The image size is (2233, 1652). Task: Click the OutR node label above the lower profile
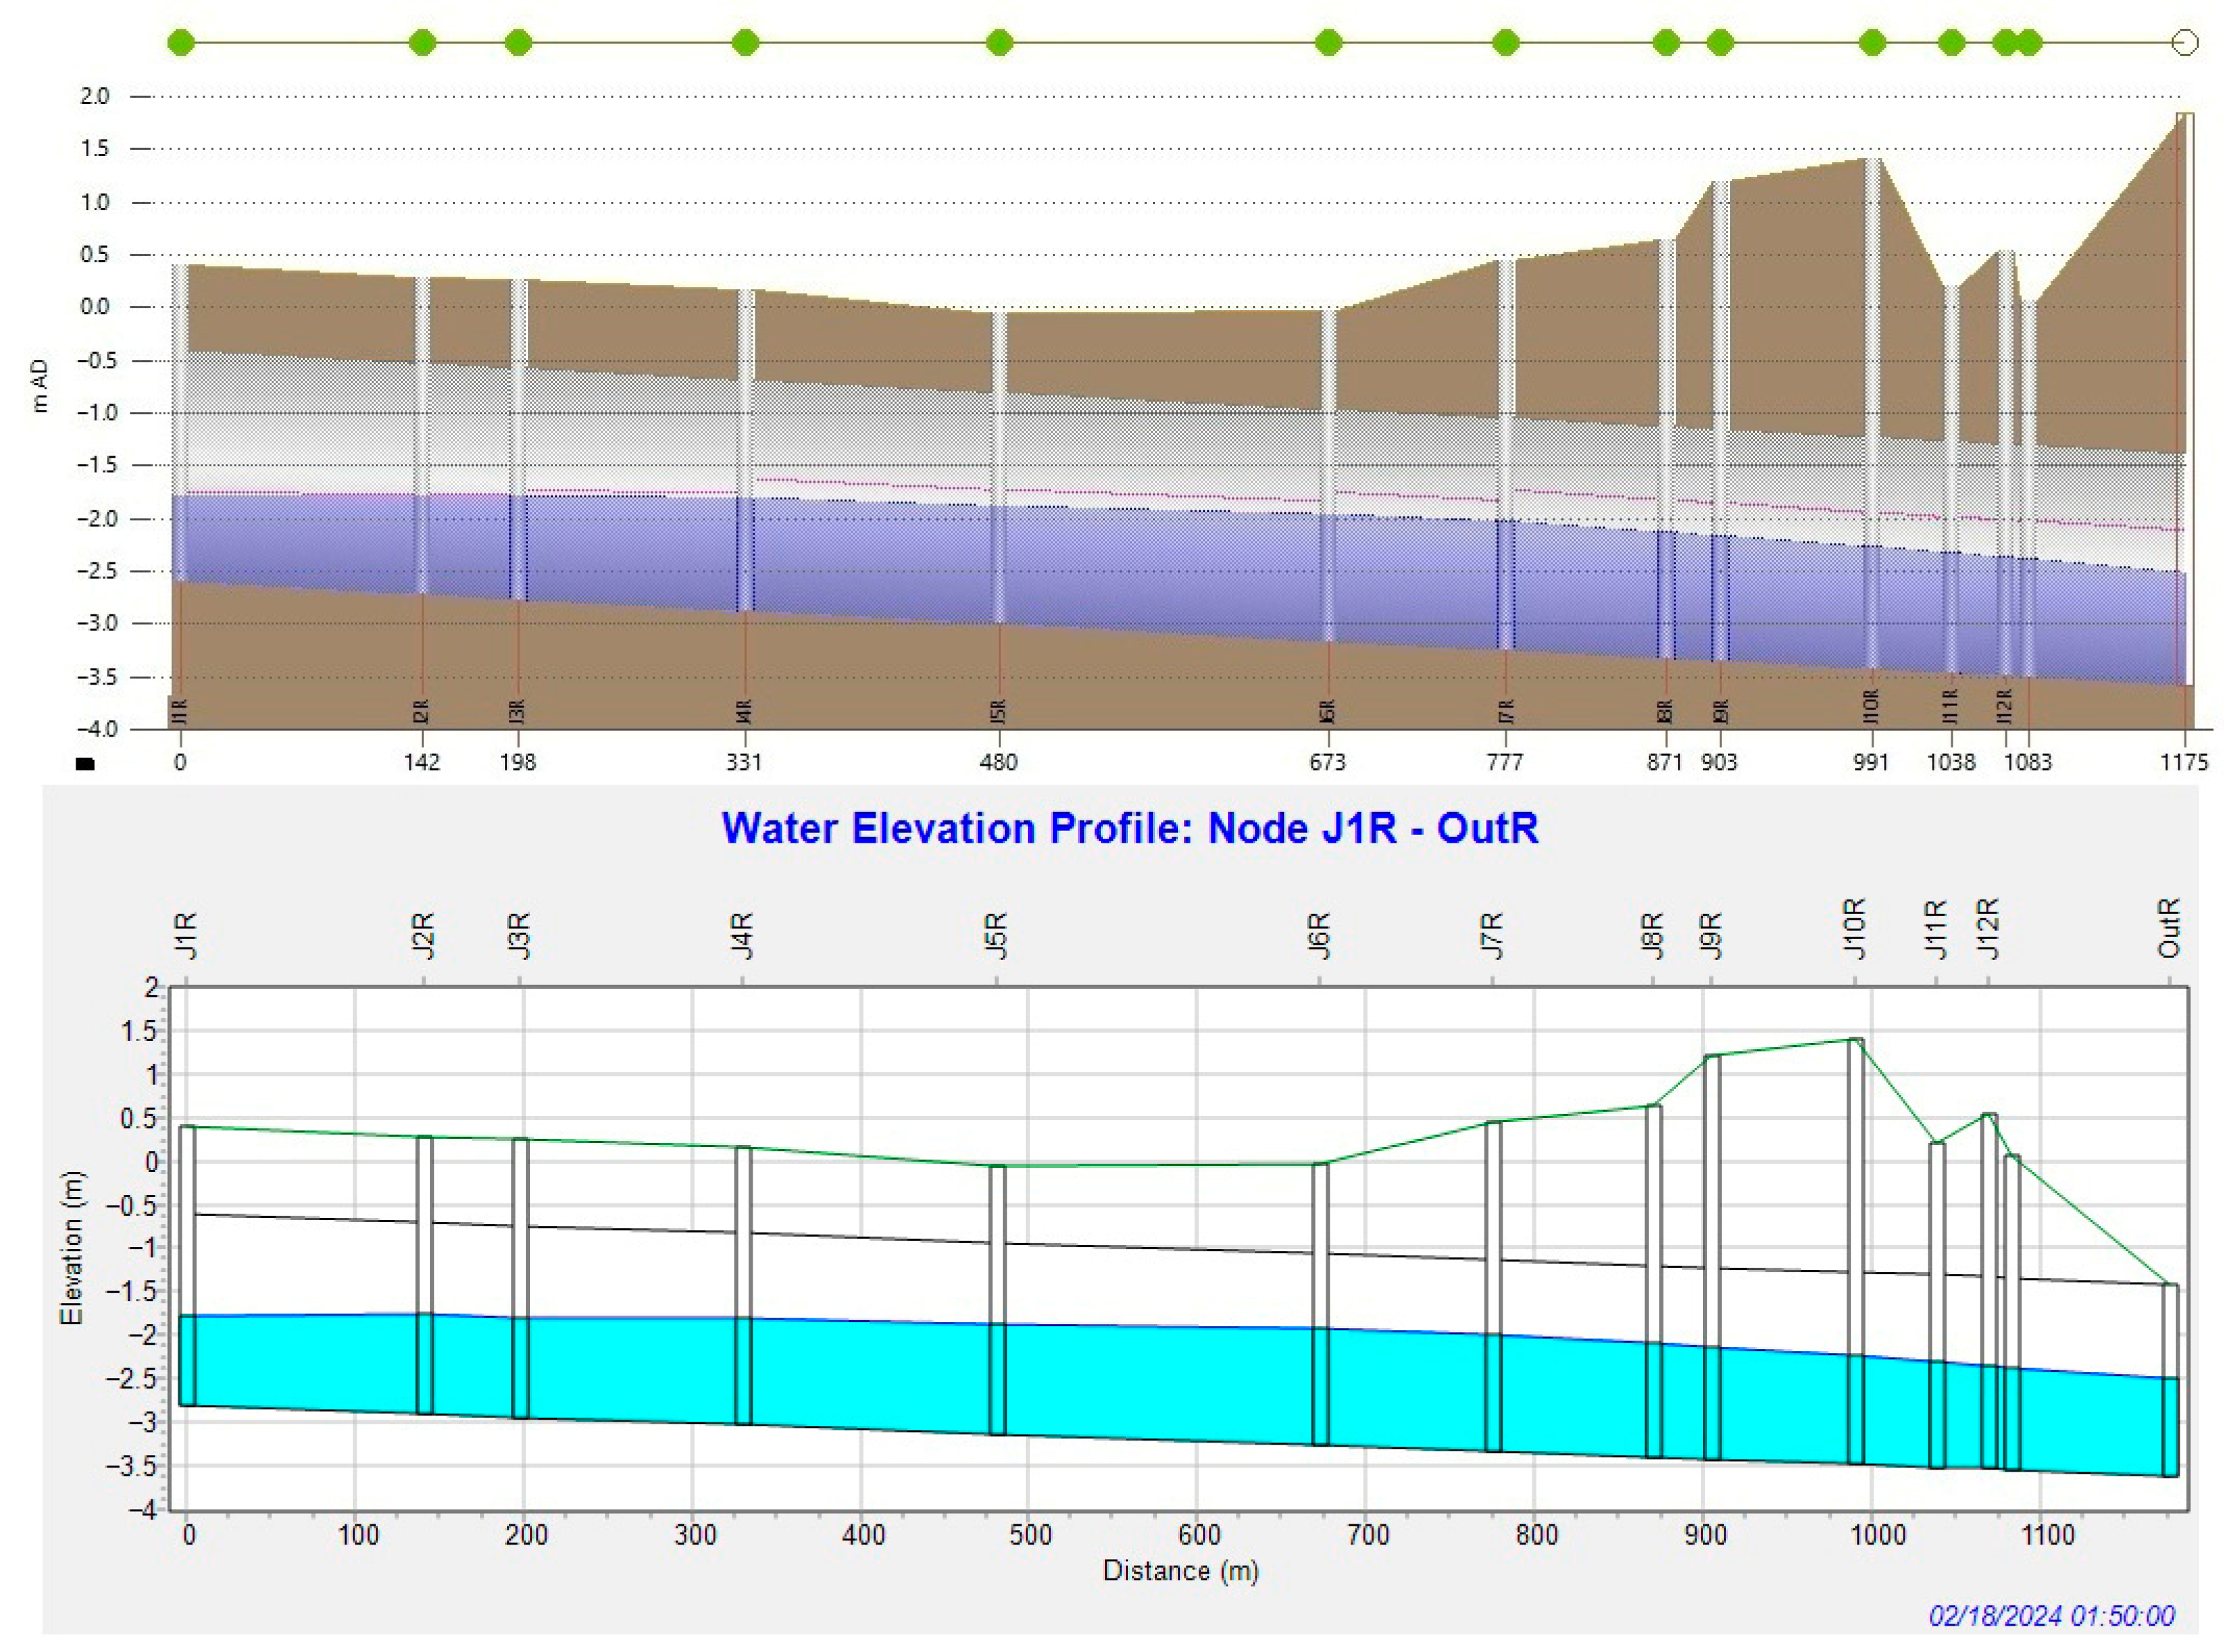[x=2168, y=927]
